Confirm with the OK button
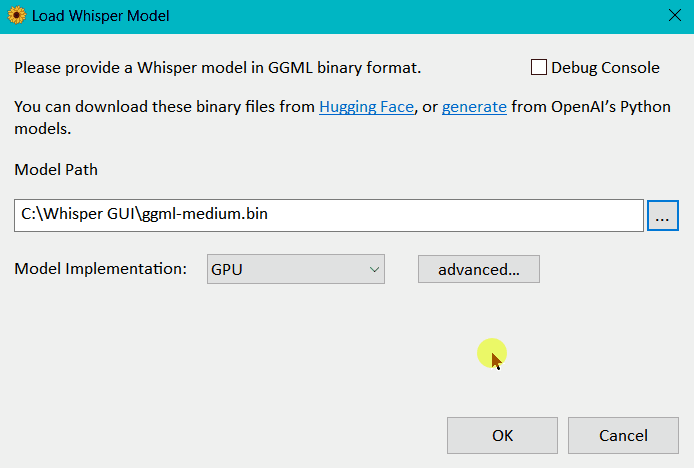Screen dimensions: 694x468 tap(502, 435)
